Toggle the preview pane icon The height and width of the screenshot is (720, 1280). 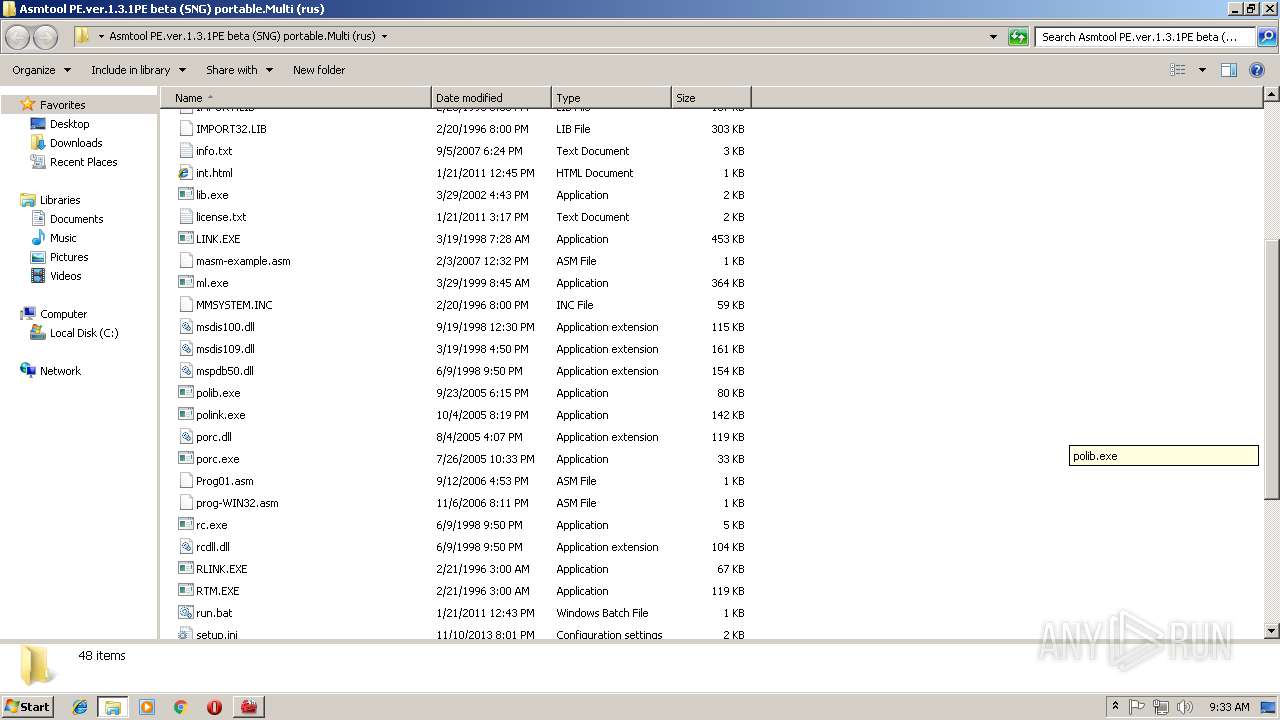1229,70
